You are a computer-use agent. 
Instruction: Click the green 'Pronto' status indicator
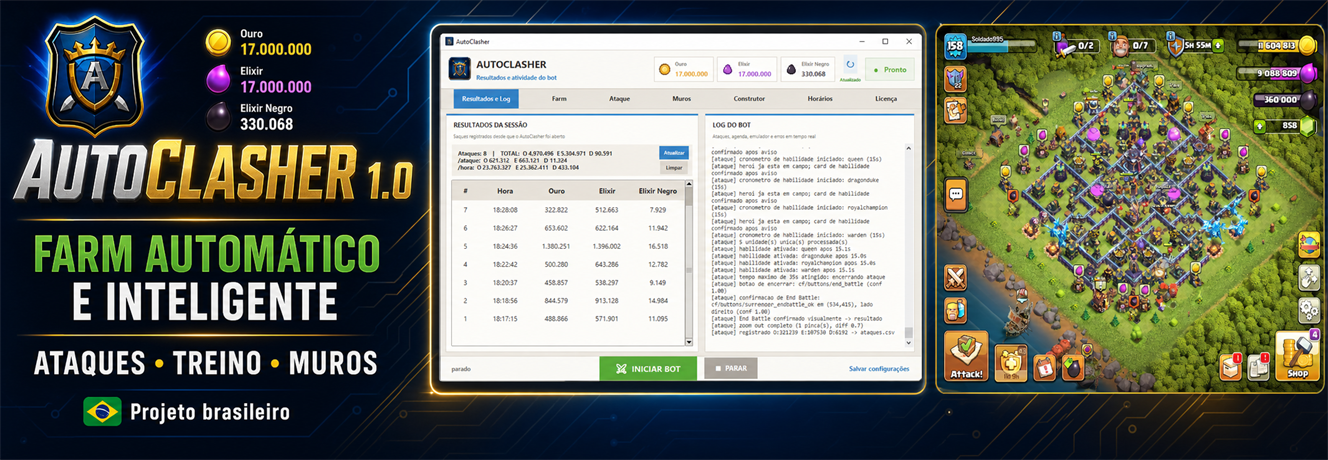889,69
